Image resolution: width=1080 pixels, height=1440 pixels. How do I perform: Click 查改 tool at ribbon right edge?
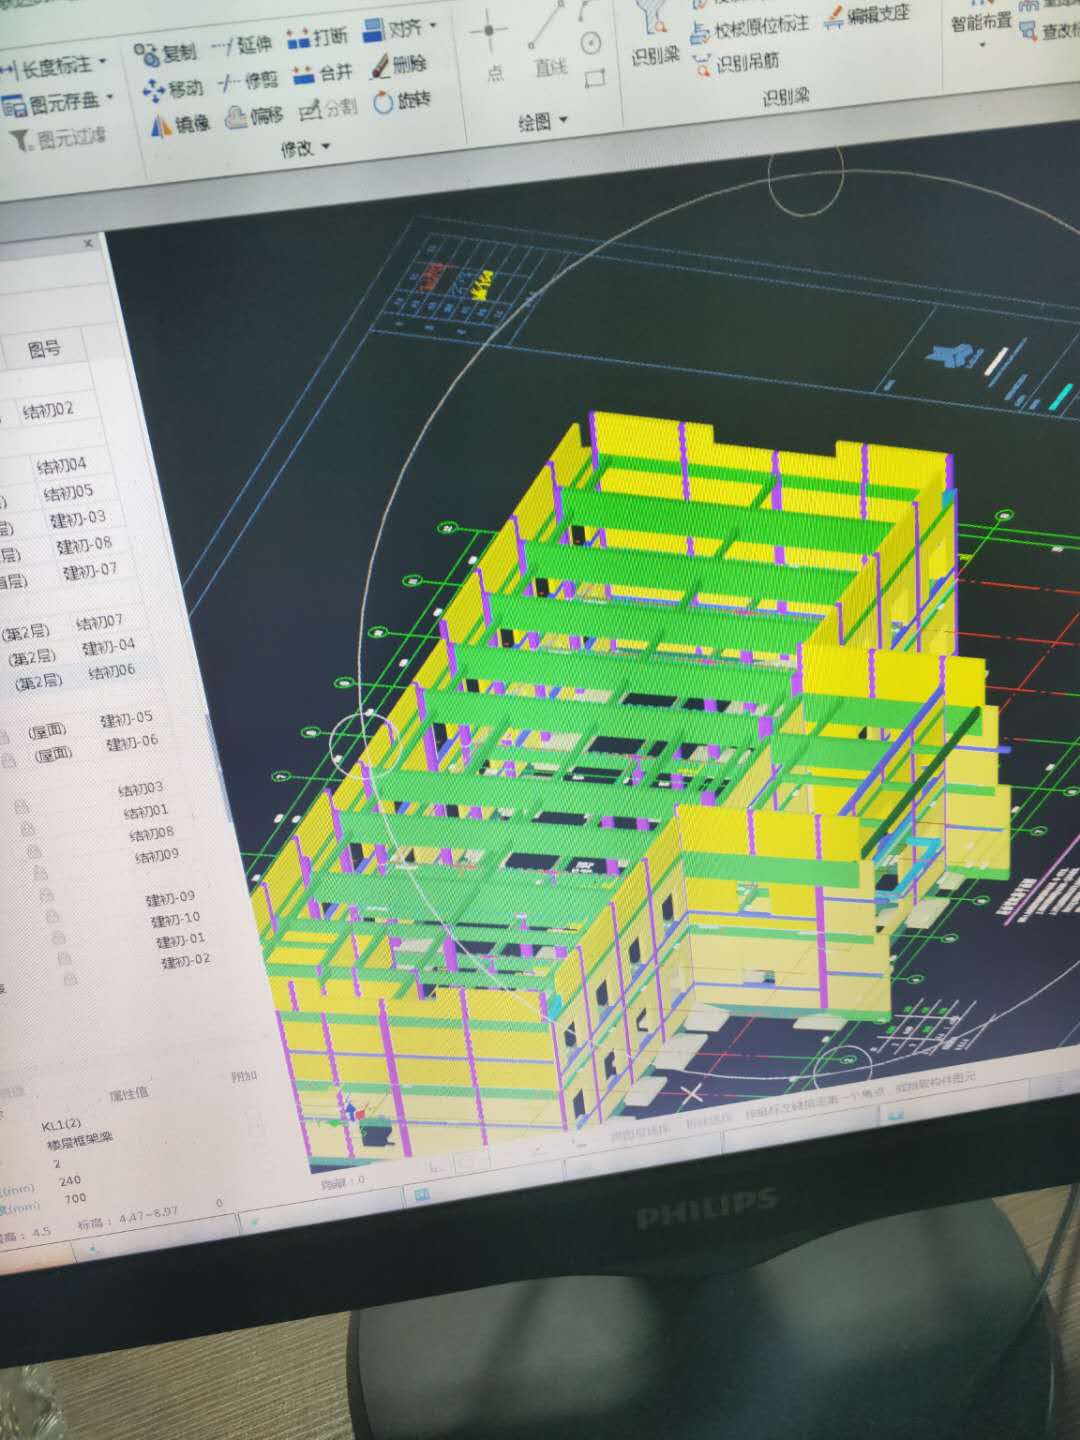[x=1049, y=31]
